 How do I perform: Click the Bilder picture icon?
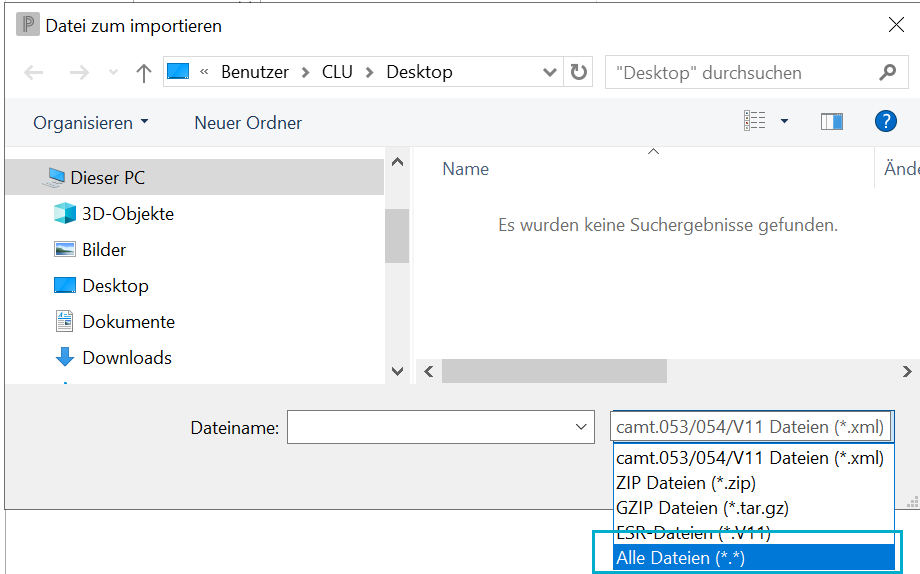pos(65,249)
